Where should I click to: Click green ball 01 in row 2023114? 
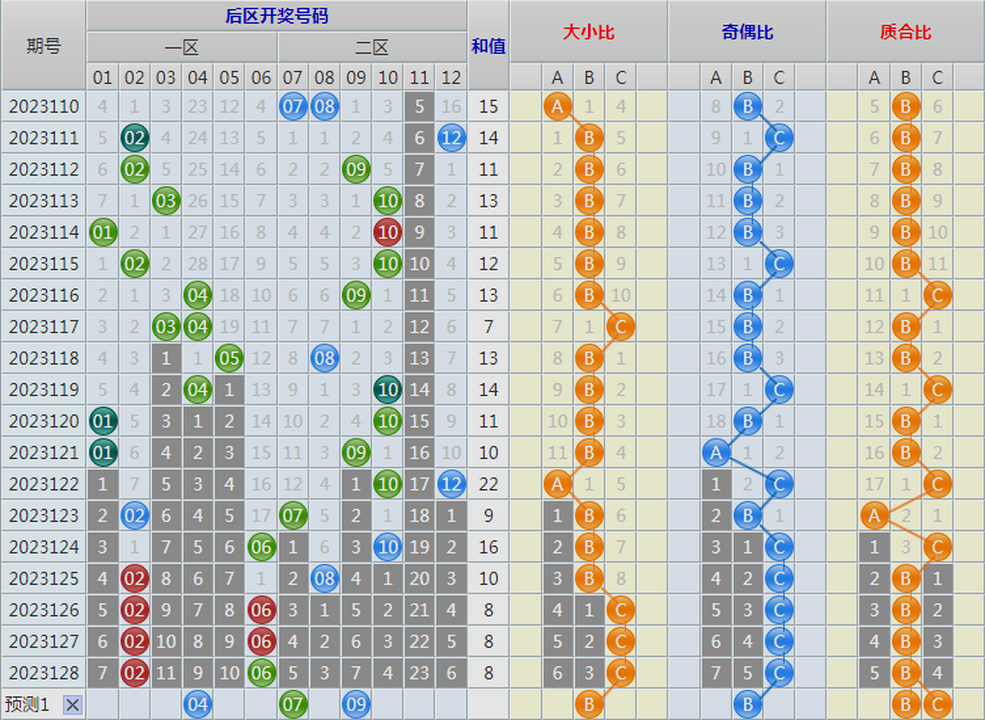102,232
